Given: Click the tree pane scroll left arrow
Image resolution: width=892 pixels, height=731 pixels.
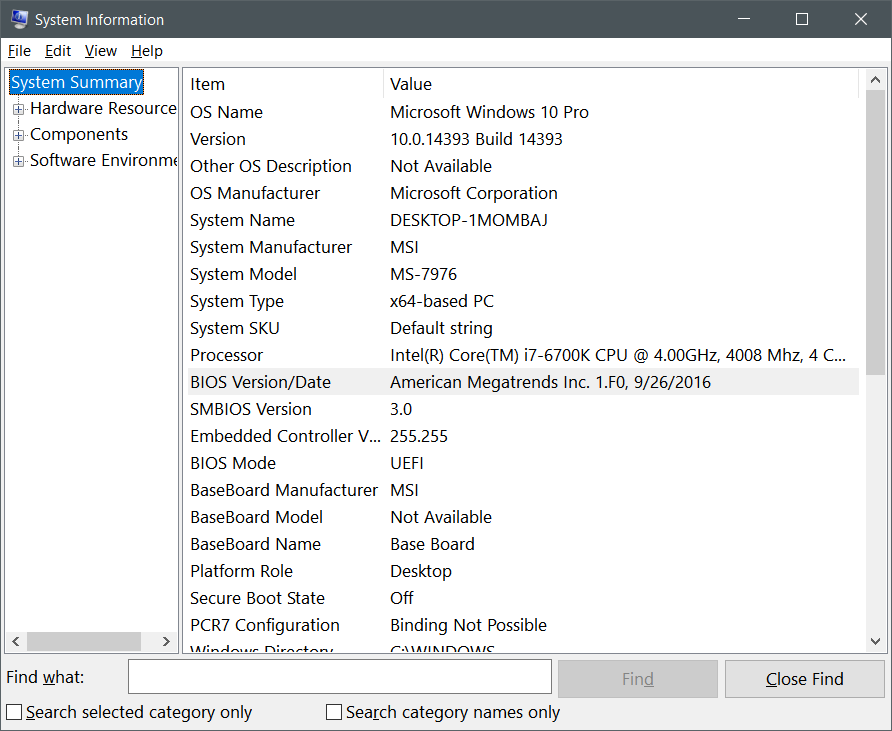Looking at the screenshot, I should tap(16, 642).
